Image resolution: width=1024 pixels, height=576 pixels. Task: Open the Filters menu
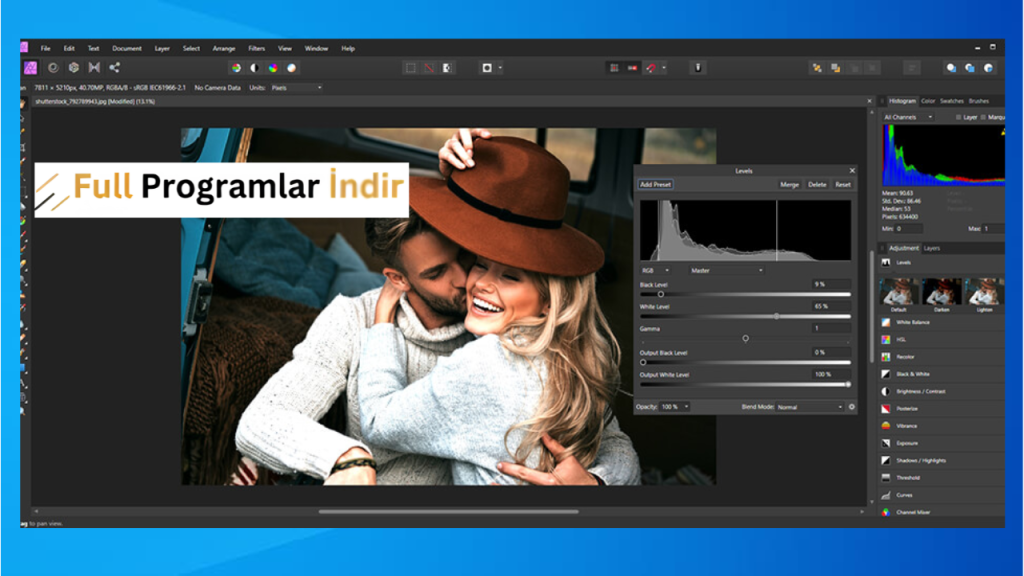257,48
